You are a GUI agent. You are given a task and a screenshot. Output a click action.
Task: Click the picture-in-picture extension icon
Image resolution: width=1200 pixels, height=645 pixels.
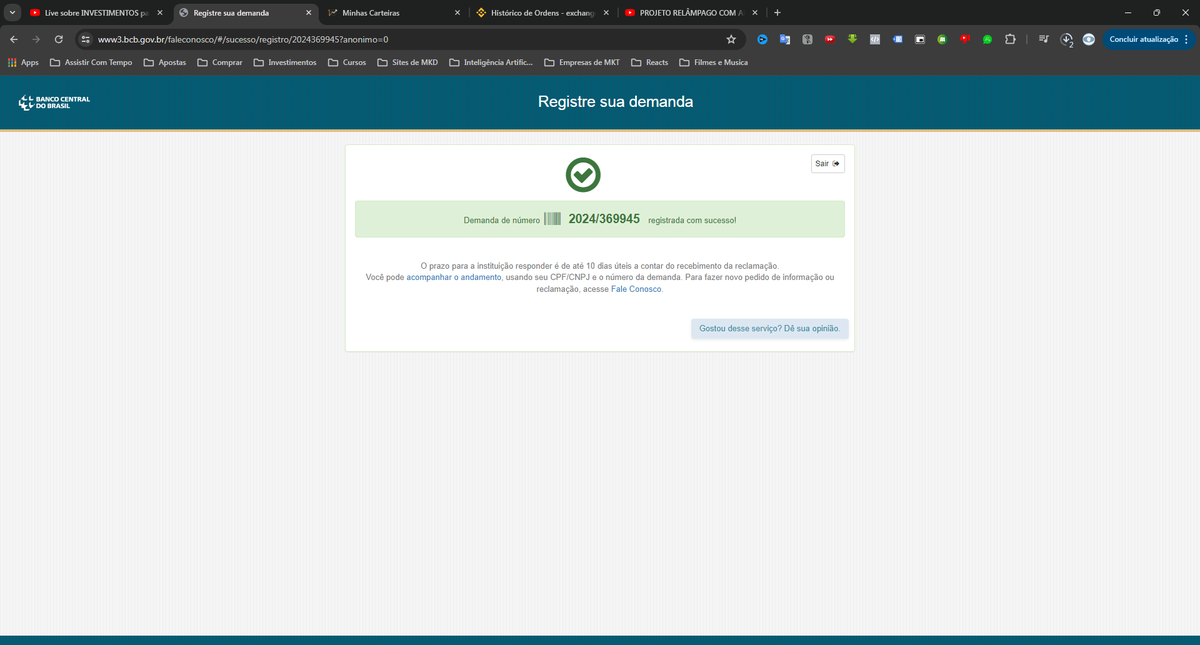coord(920,39)
